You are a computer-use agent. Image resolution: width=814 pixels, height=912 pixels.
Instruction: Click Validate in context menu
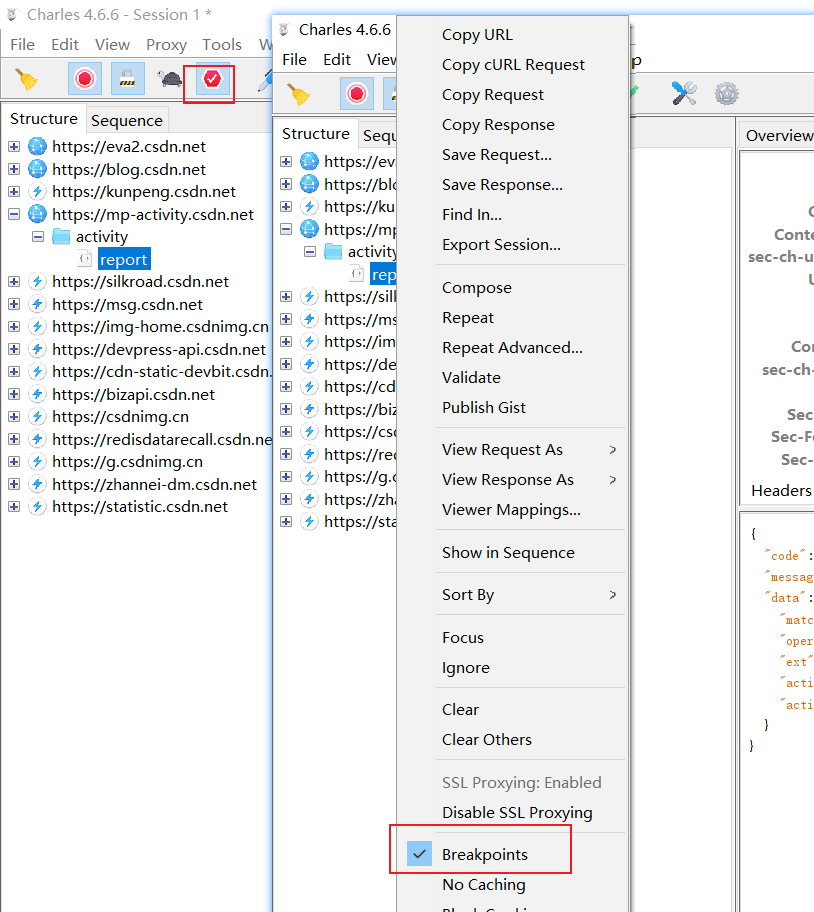pos(471,377)
